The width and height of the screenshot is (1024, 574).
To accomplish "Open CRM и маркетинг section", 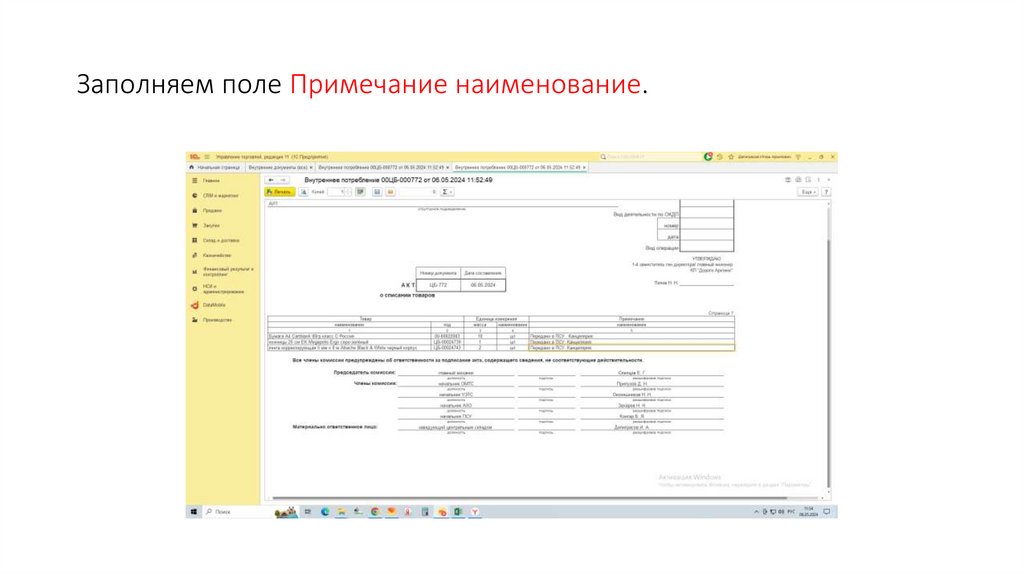I will click(219, 196).
